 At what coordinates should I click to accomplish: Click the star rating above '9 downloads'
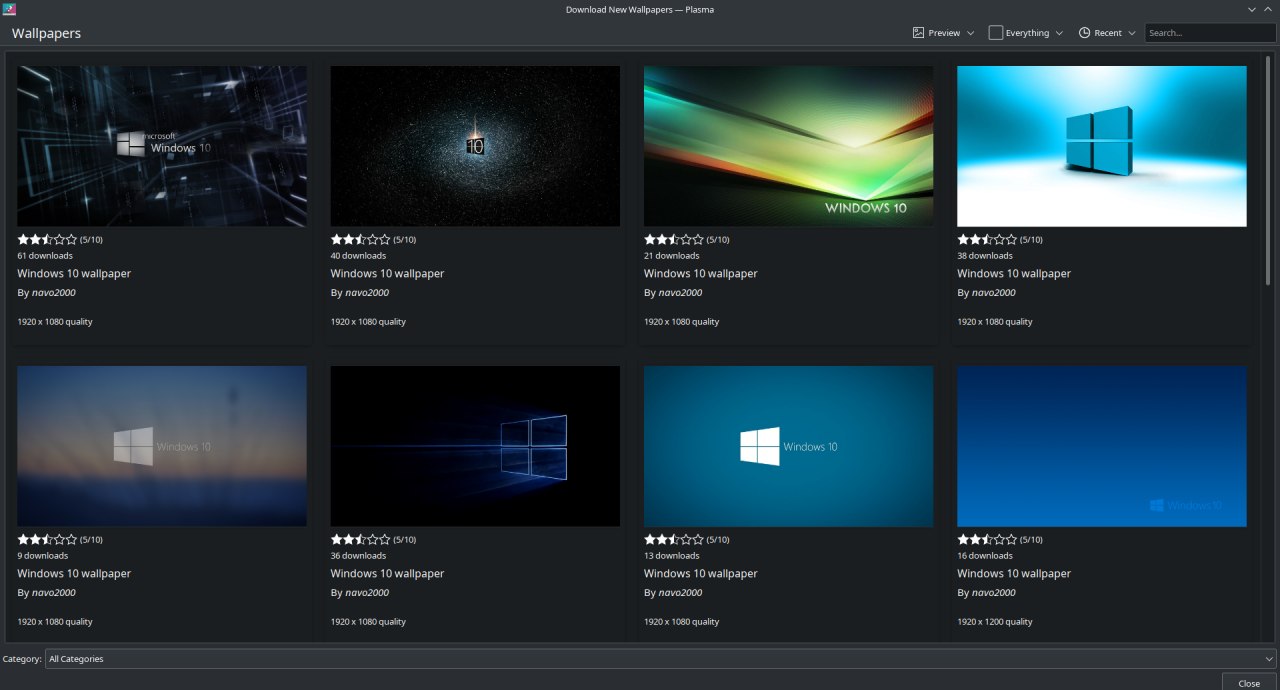click(x=47, y=539)
